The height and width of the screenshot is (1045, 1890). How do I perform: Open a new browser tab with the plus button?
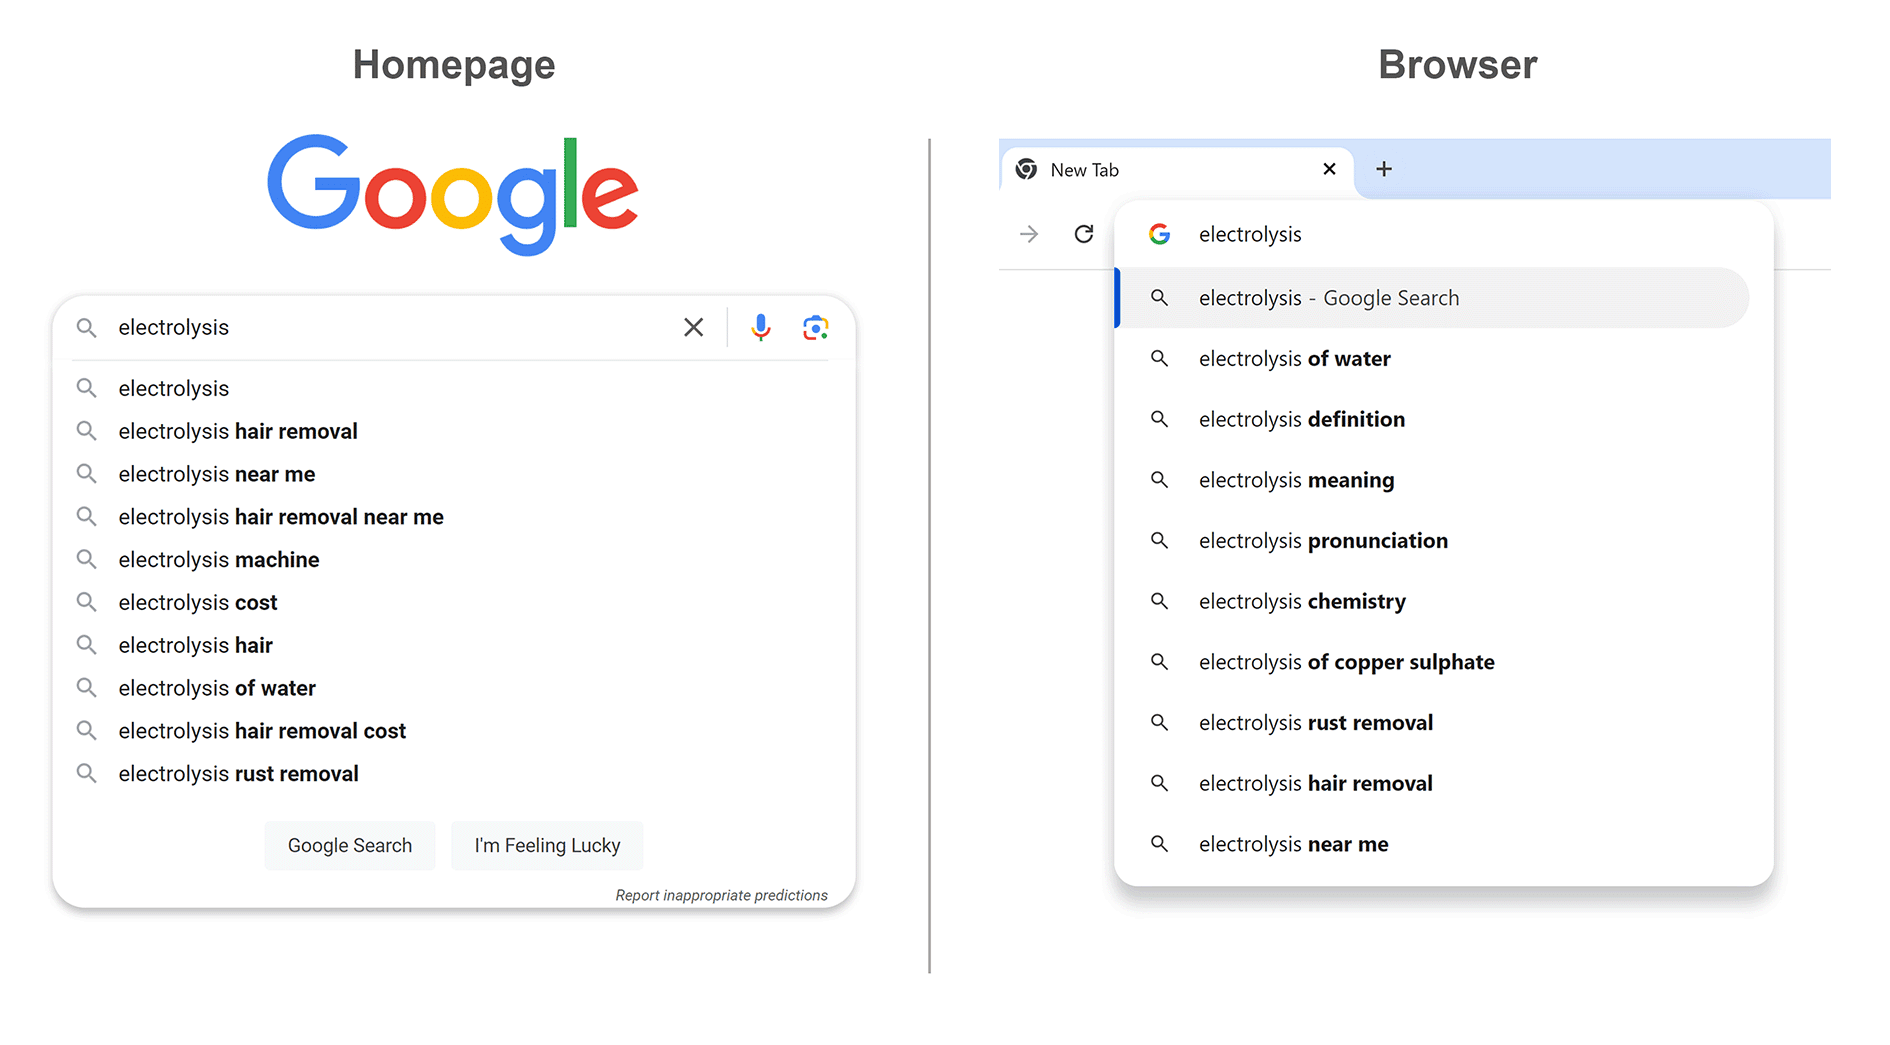[1384, 169]
